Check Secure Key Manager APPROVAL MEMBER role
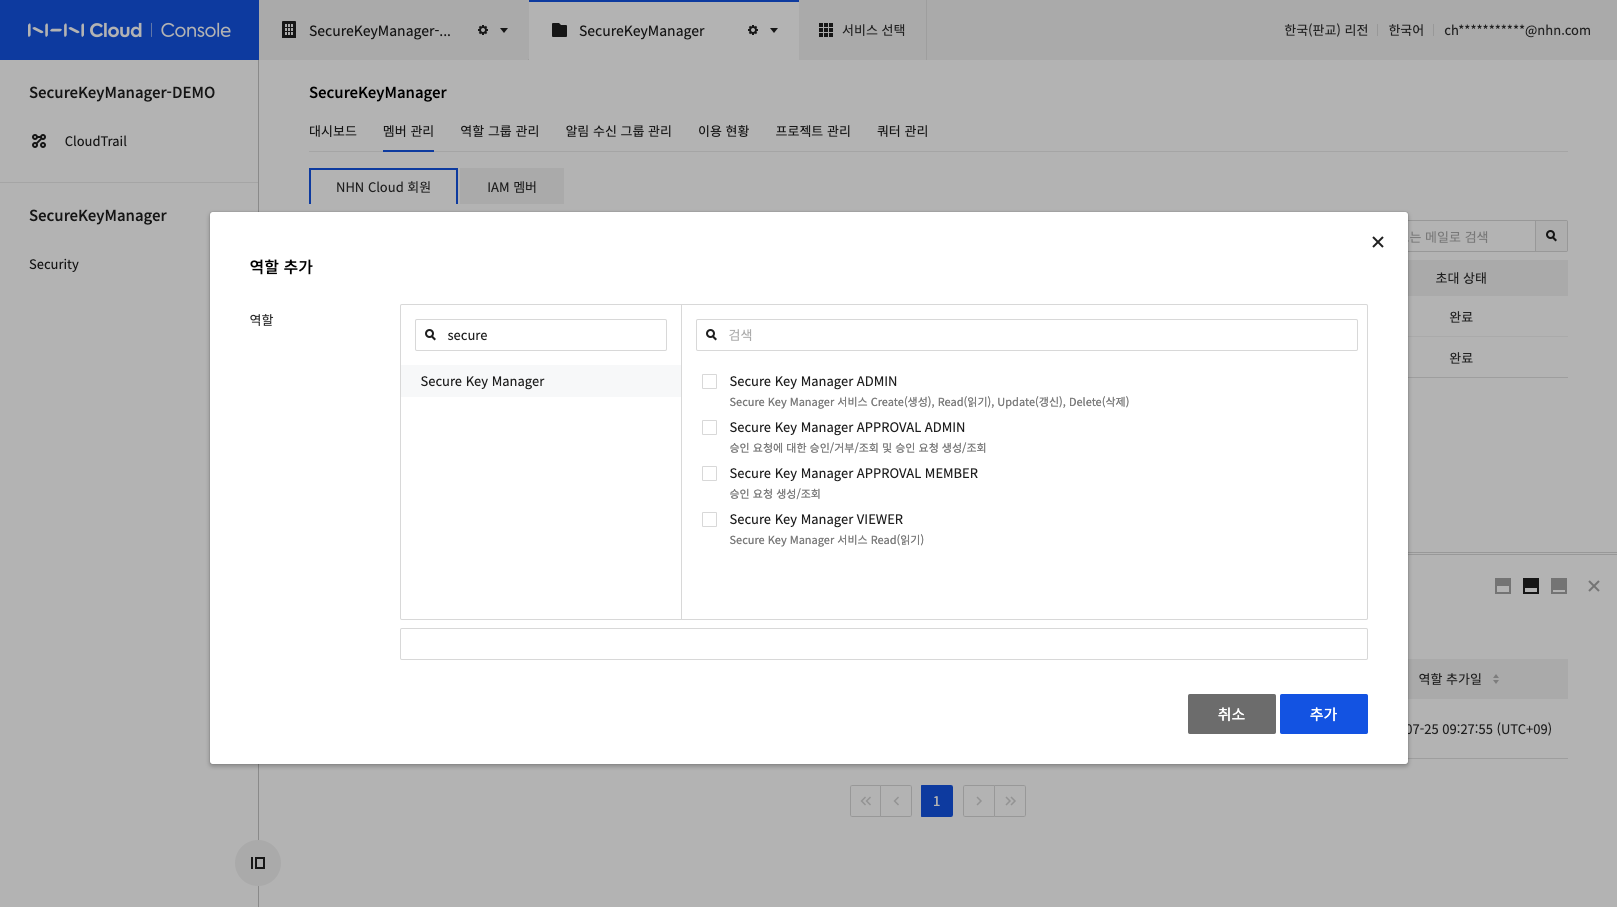The image size is (1617, 907). point(710,473)
